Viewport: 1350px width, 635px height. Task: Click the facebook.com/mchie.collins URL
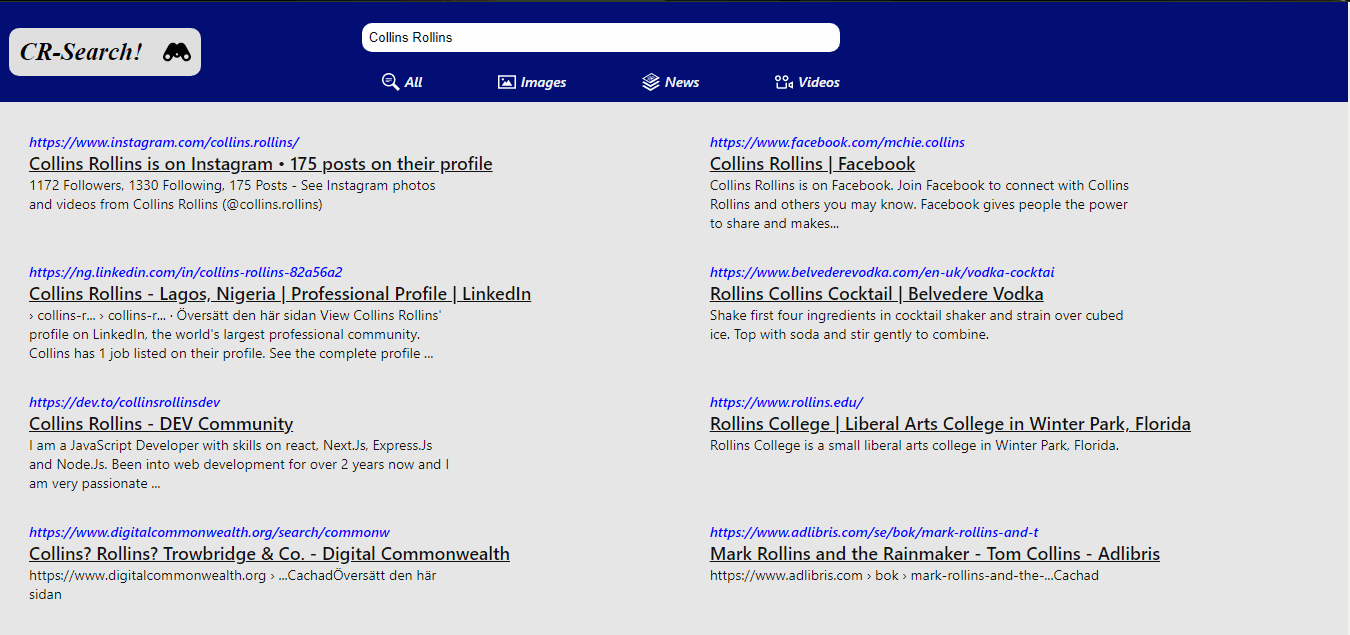837,142
